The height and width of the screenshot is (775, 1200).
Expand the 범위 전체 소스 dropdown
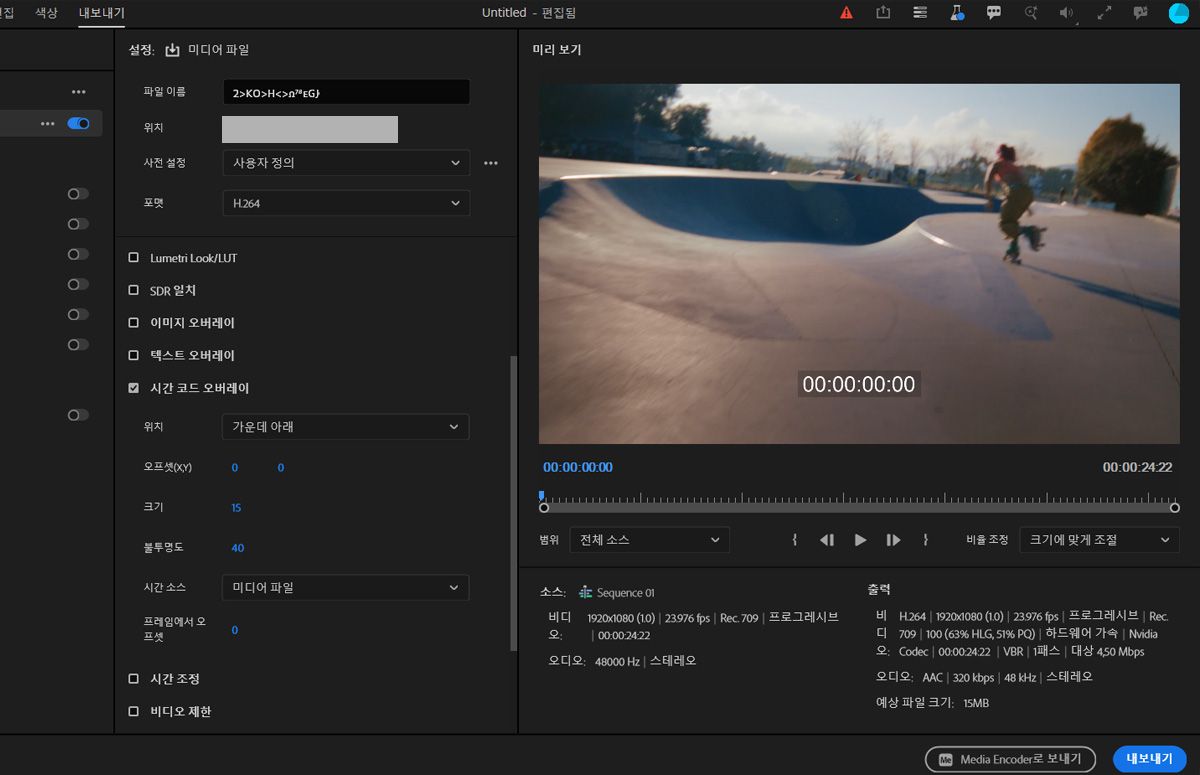click(649, 540)
